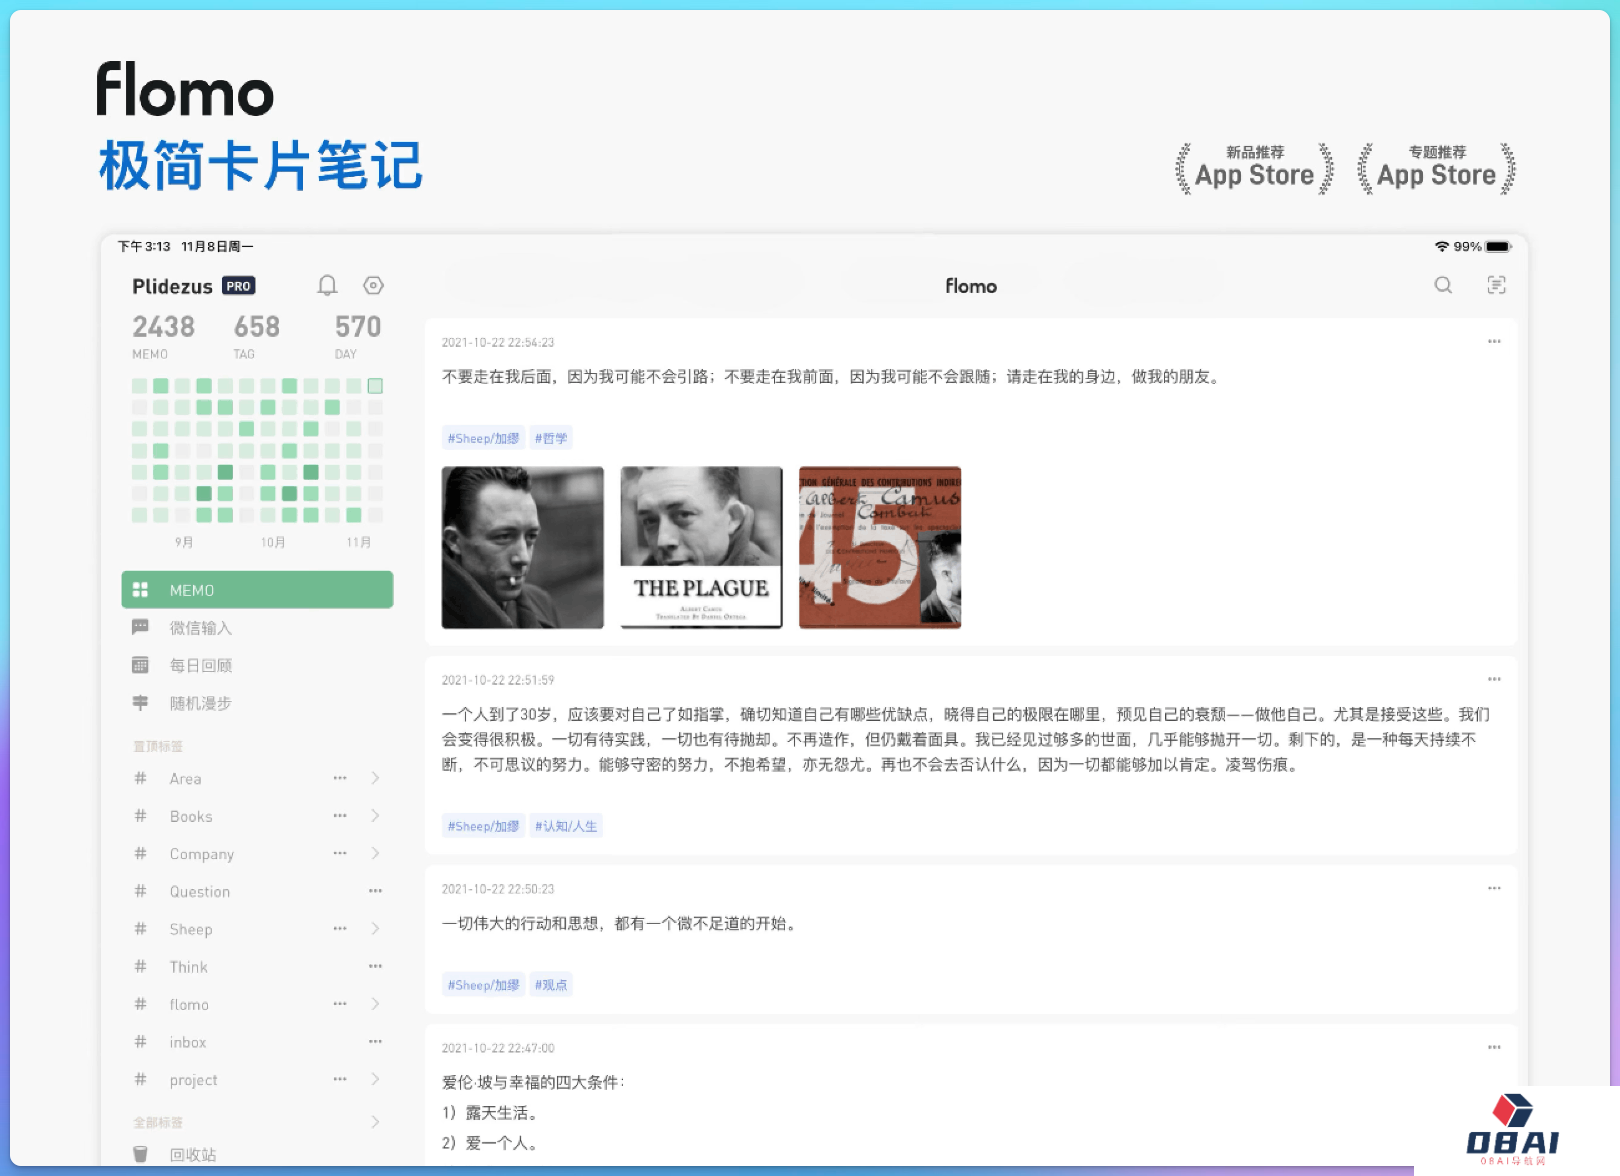Open the ellipsis menu on first memo

[1494, 342]
